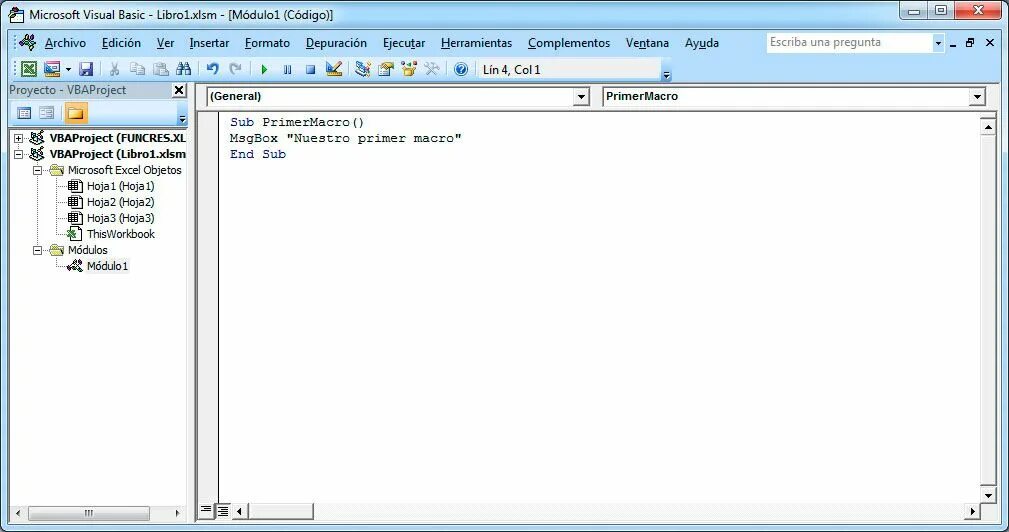Click project panel horizontal scrollbar thumb
The height and width of the screenshot is (532, 1009).
click(89, 513)
